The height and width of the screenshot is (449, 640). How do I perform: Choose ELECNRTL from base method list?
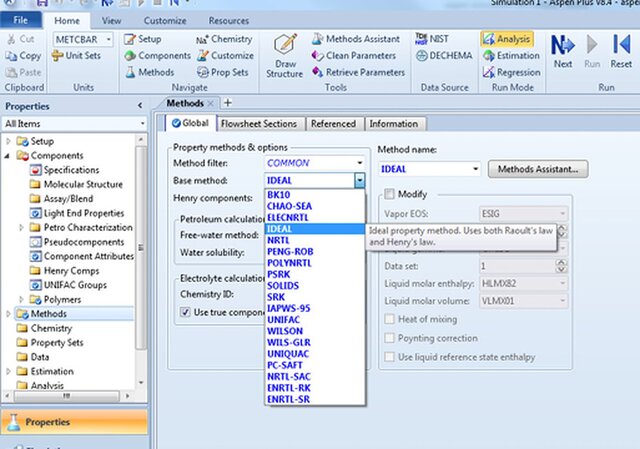pos(315,217)
